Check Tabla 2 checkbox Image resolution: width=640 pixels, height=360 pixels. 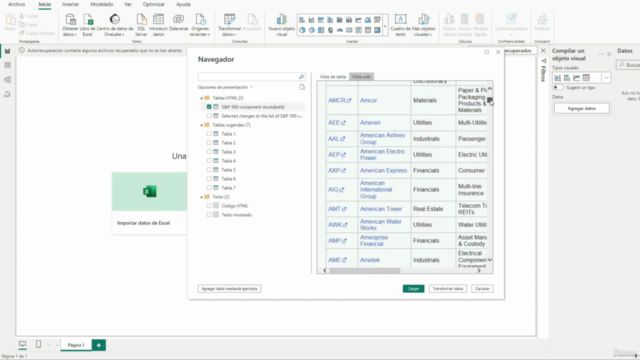(209, 143)
